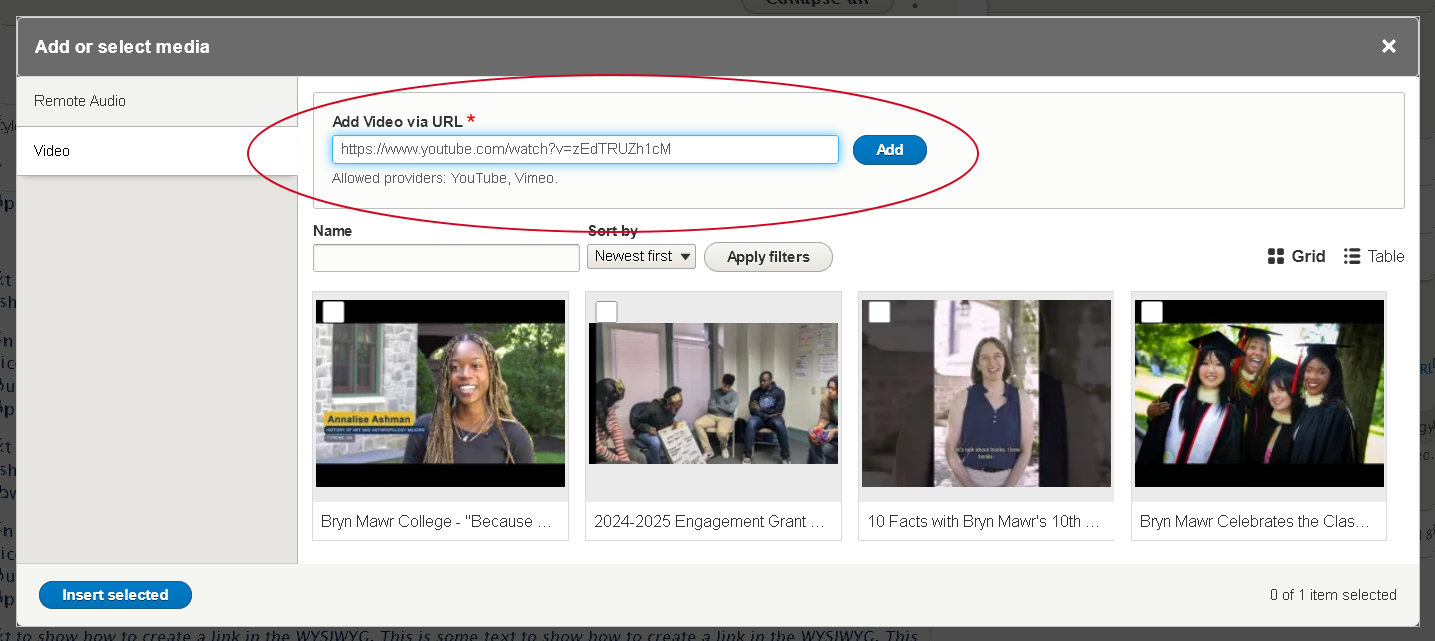Click the Insert selected button
The height and width of the screenshot is (641, 1435).
point(115,595)
